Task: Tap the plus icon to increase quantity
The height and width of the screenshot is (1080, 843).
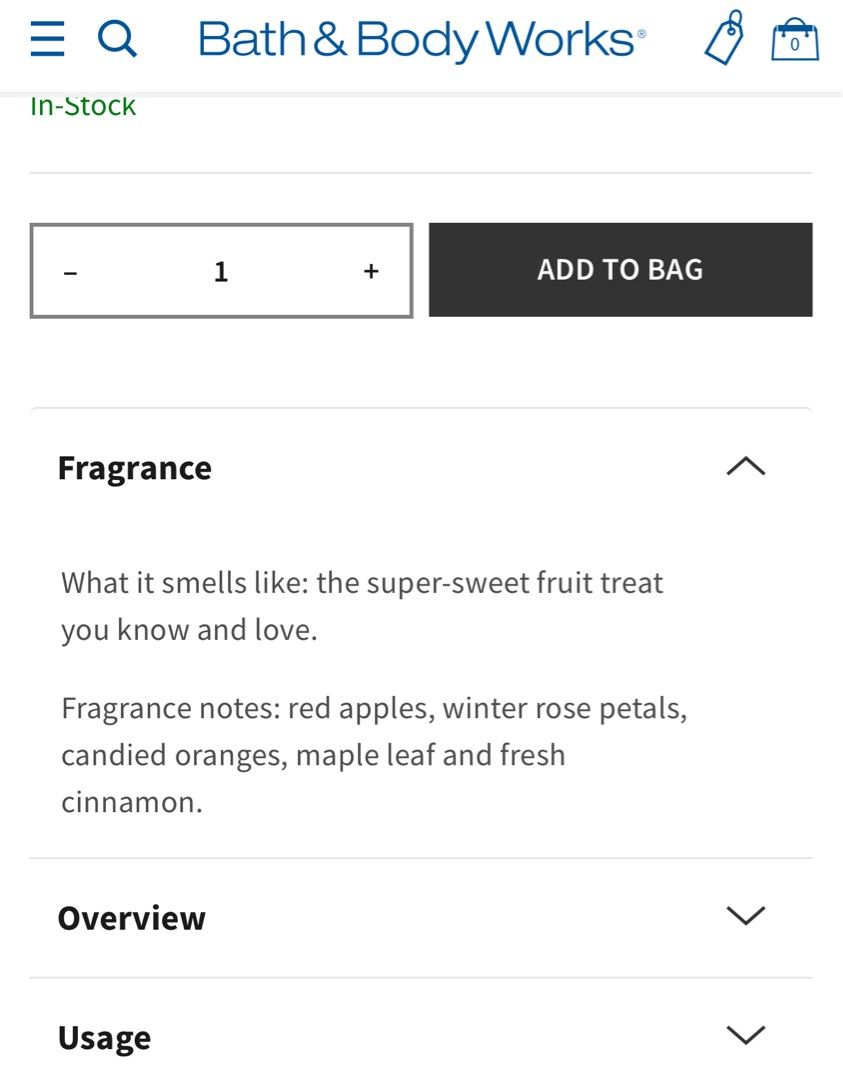Action: [x=370, y=270]
